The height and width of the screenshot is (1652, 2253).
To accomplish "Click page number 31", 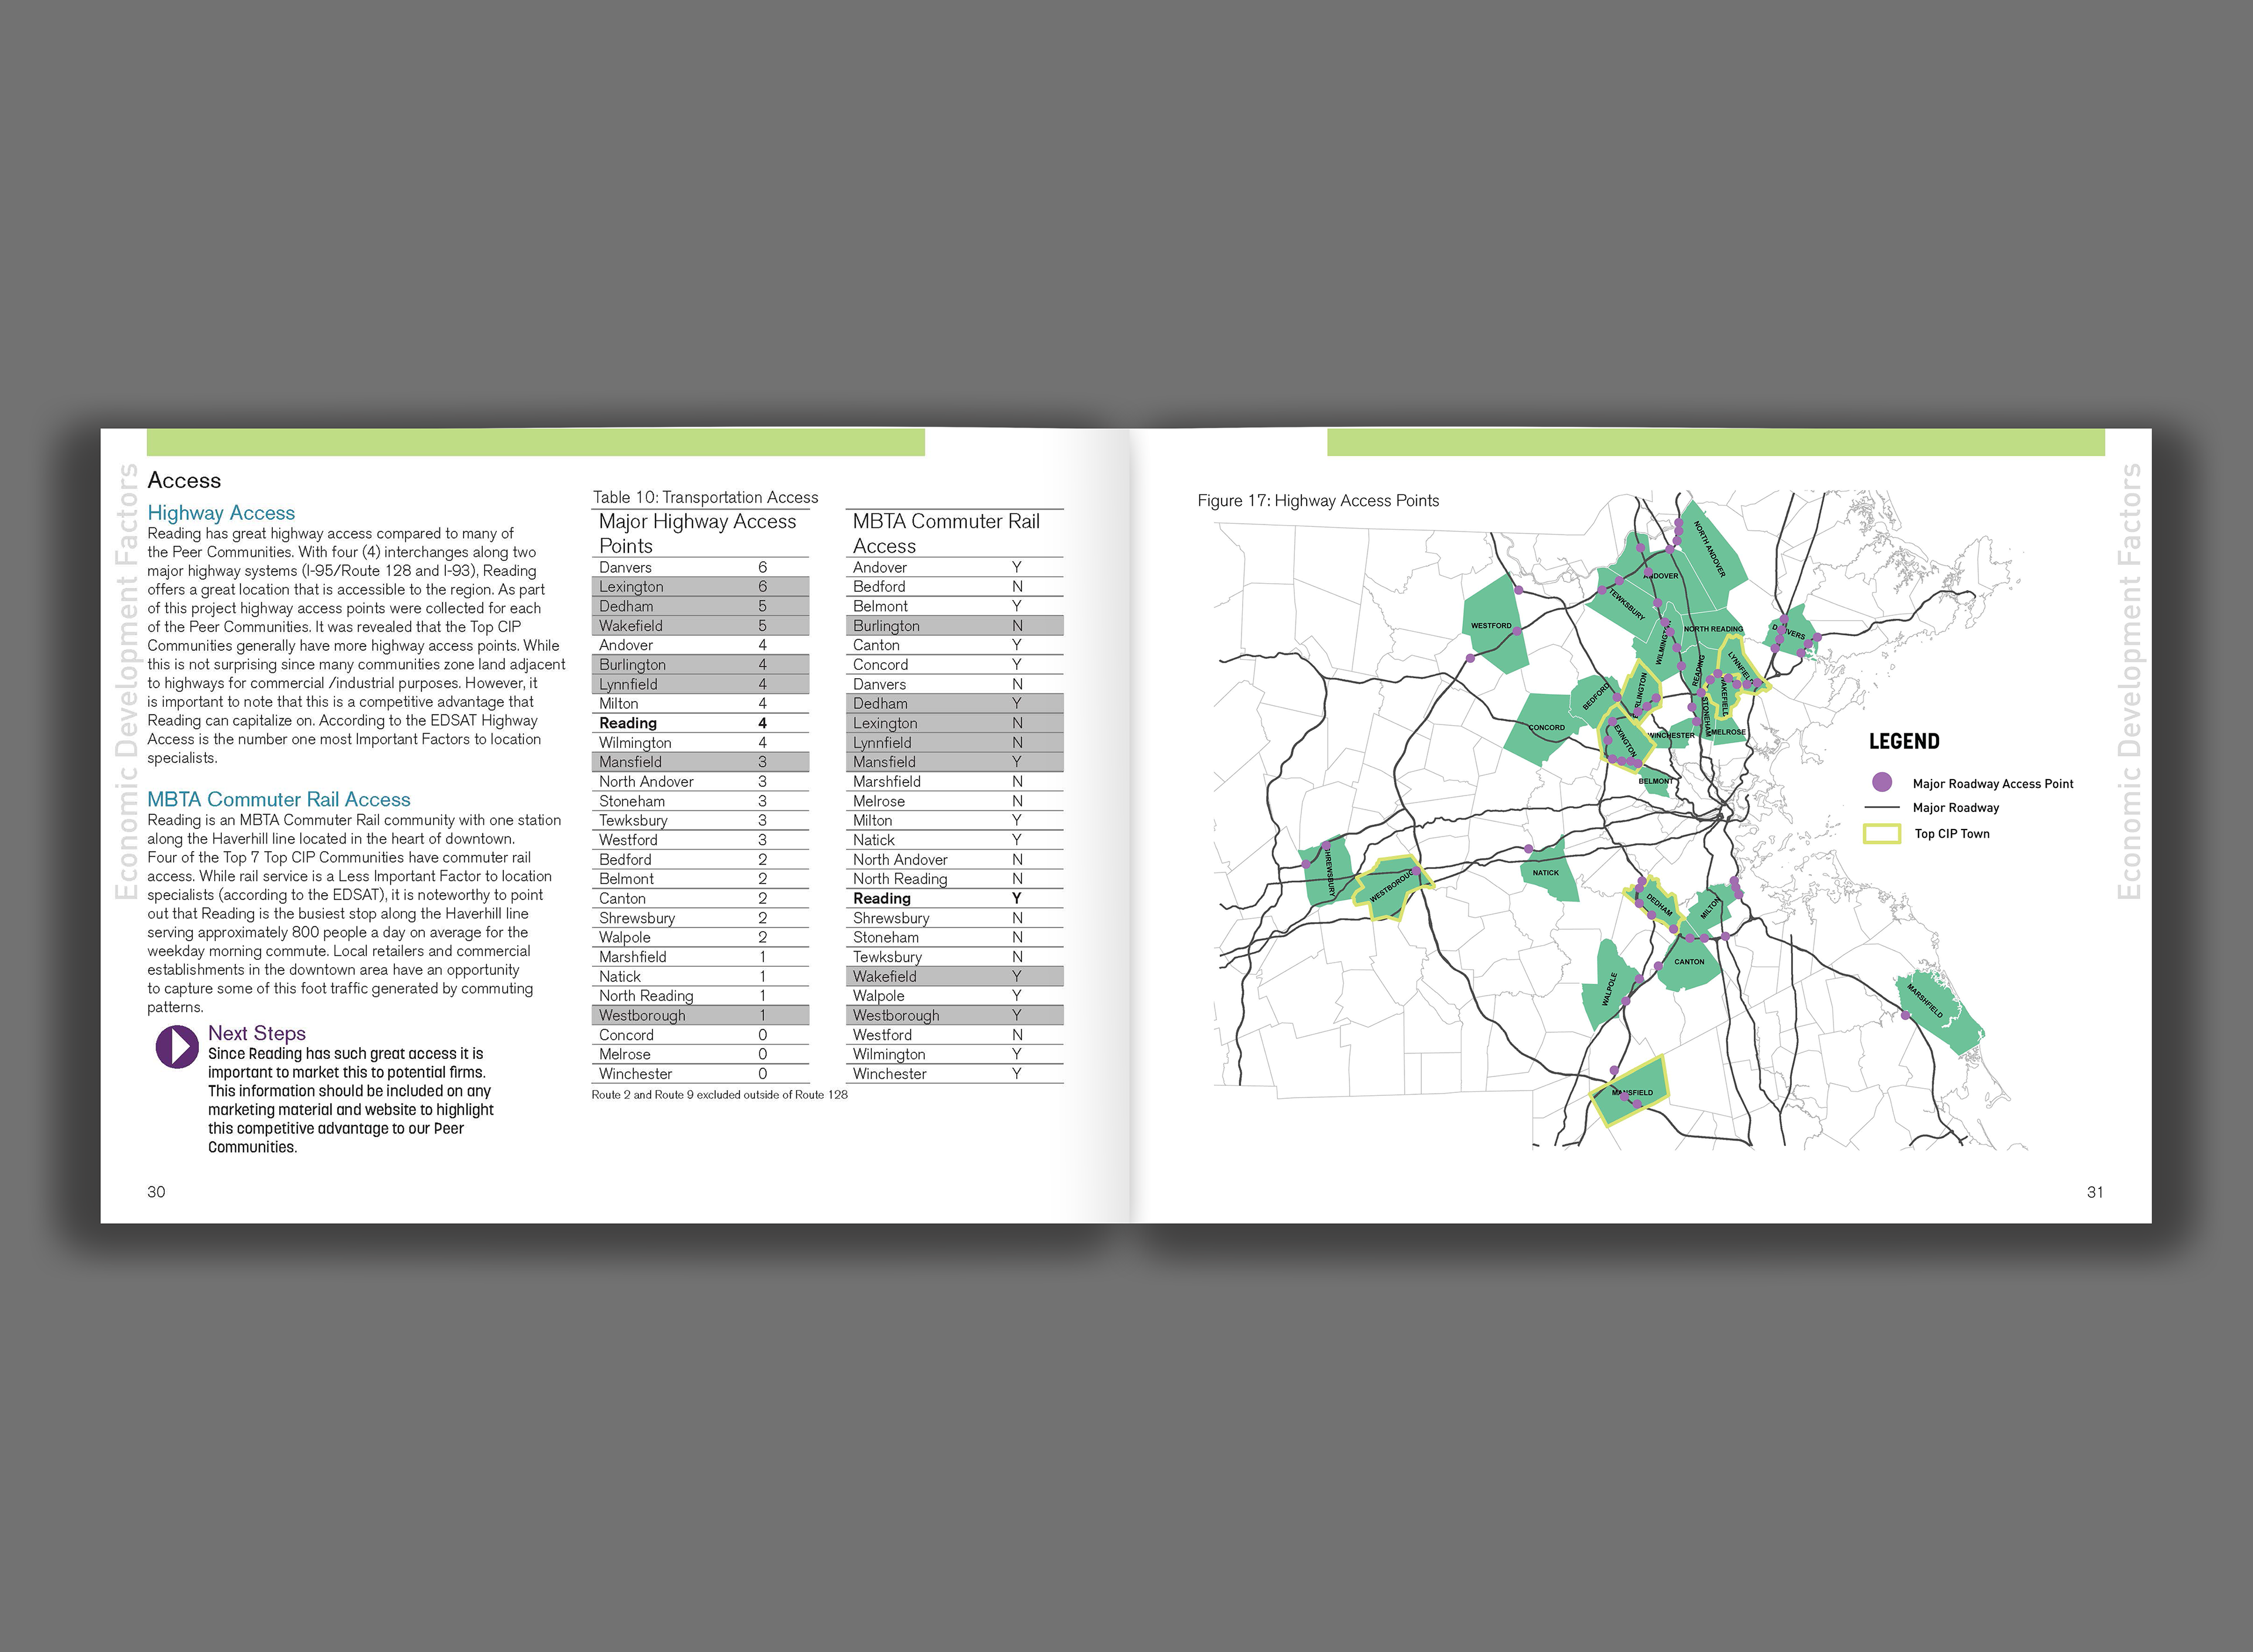I will [x=2094, y=1191].
